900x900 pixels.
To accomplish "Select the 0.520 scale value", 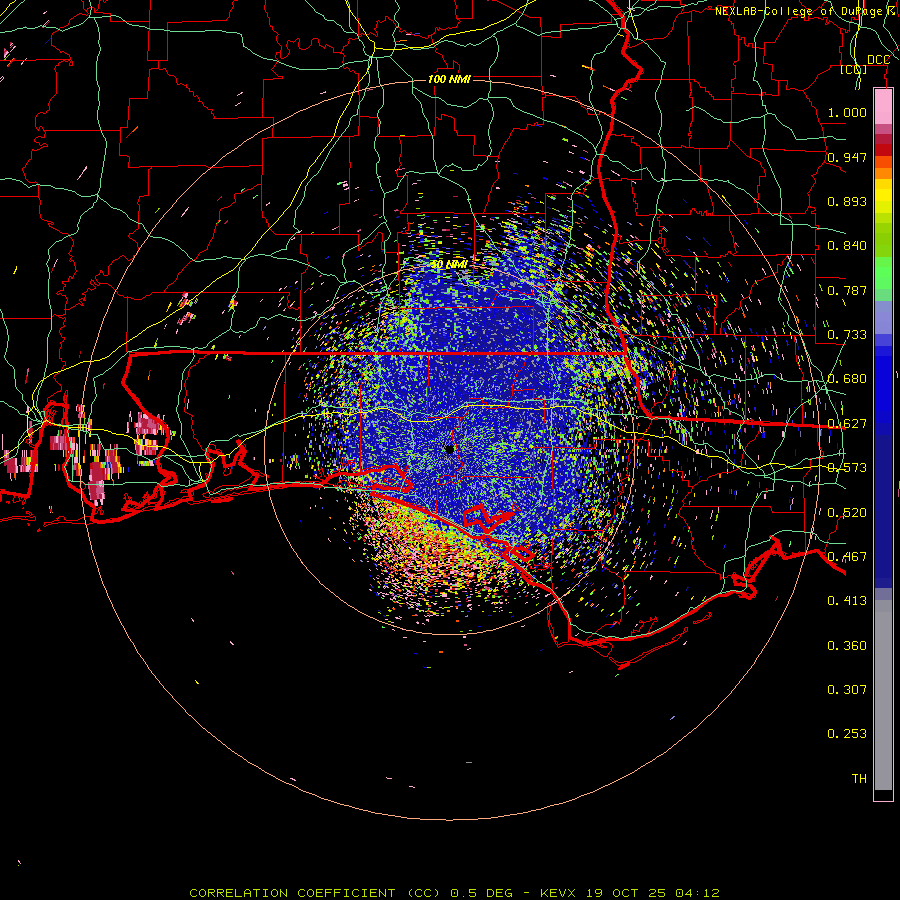I will [847, 513].
